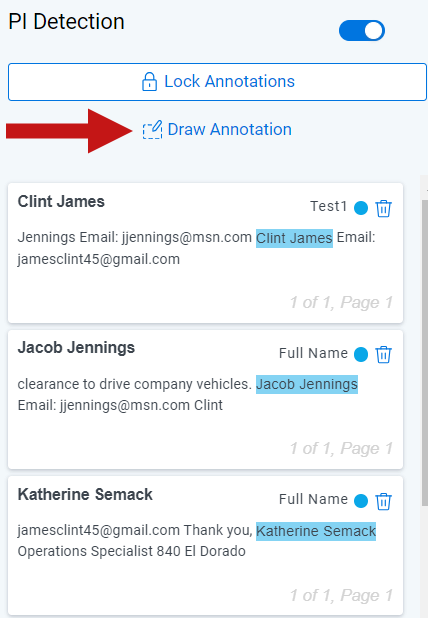Click "Operations Specialist 840 El Dorado" text
This screenshot has width=428, height=618.
pos(132,551)
